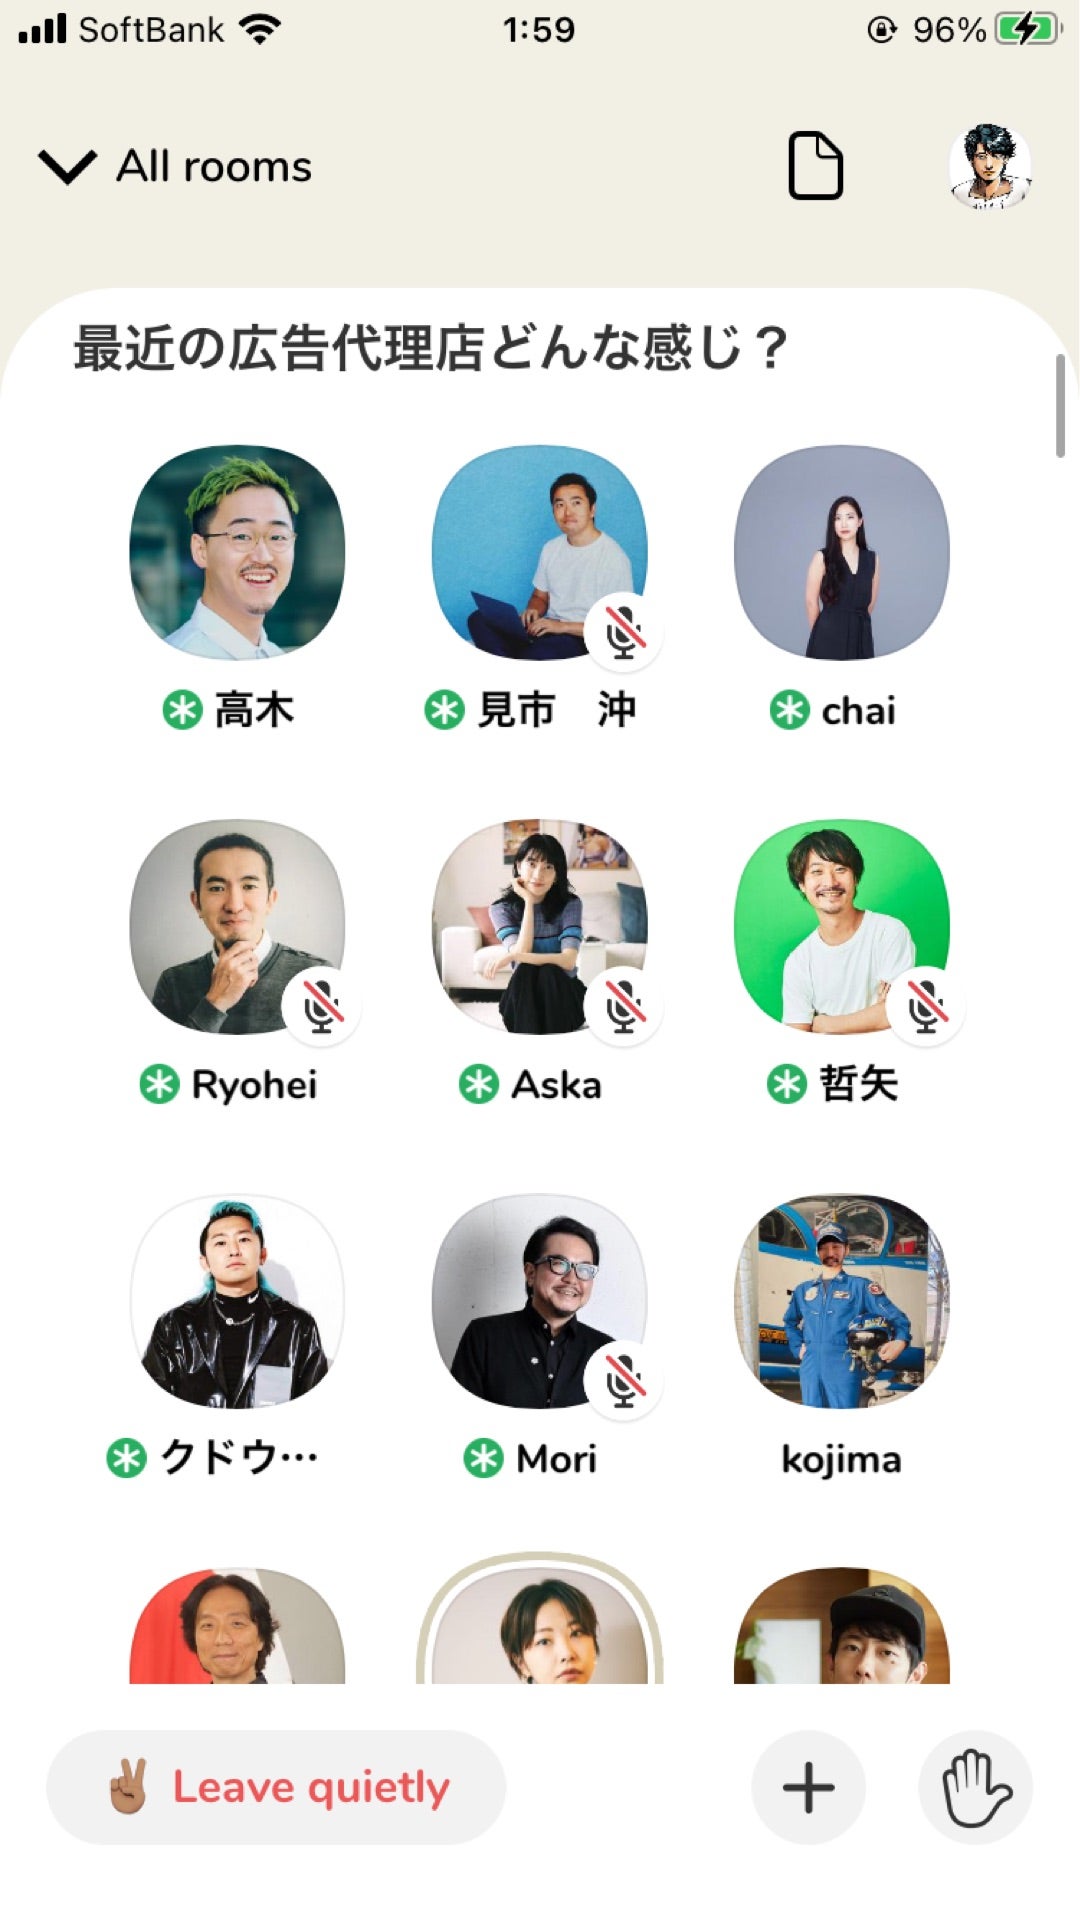Viewport: 1080px width, 1920px height.
Task: Open the highlighted speaker's avatar in the bottom row
Action: (540, 1620)
